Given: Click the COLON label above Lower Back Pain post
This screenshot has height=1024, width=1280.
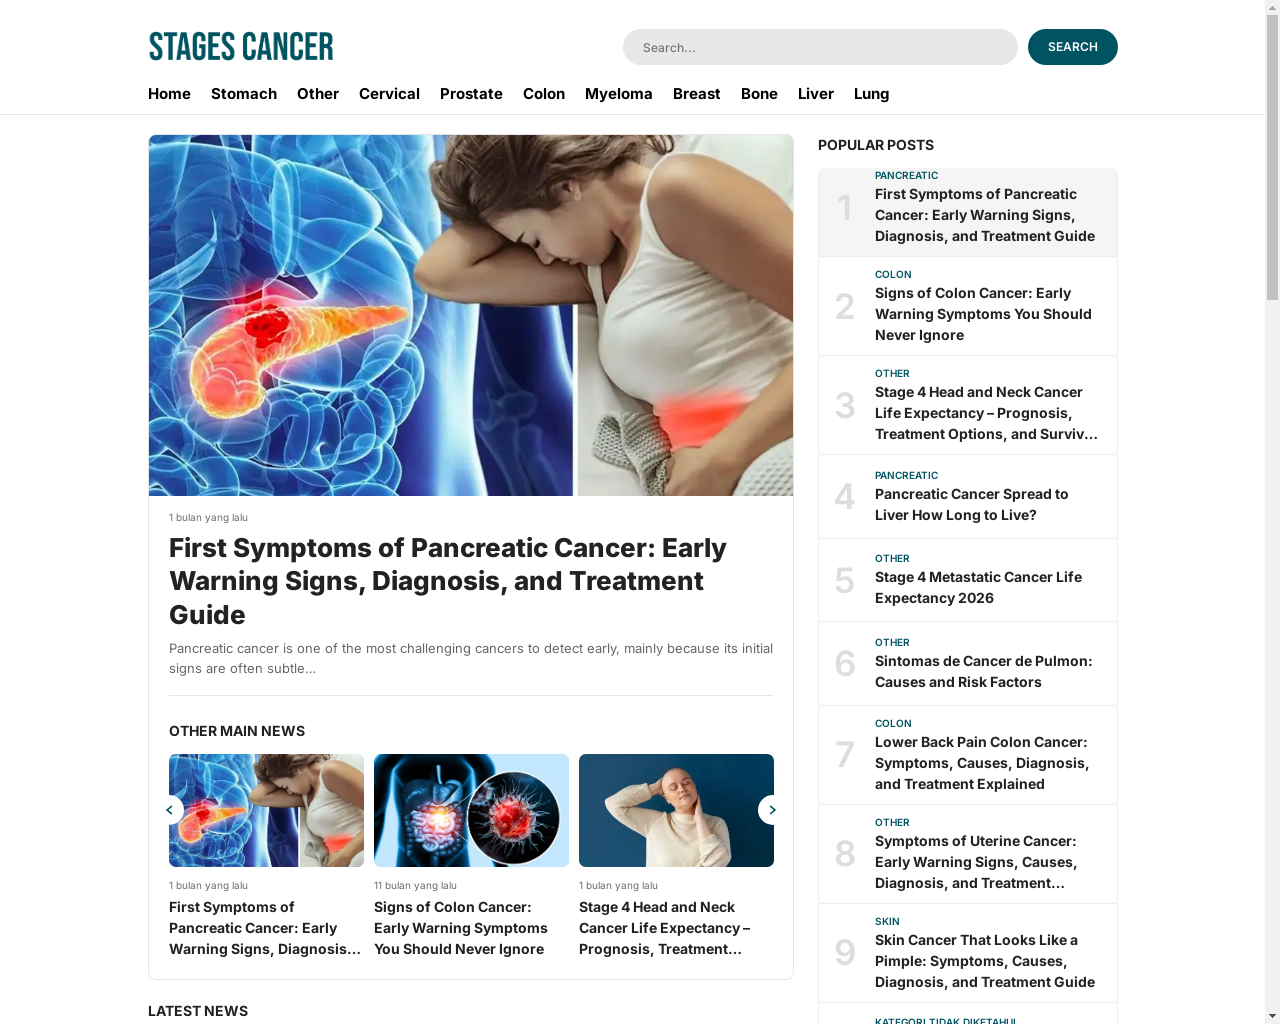Looking at the screenshot, I should click(x=893, y=724).
